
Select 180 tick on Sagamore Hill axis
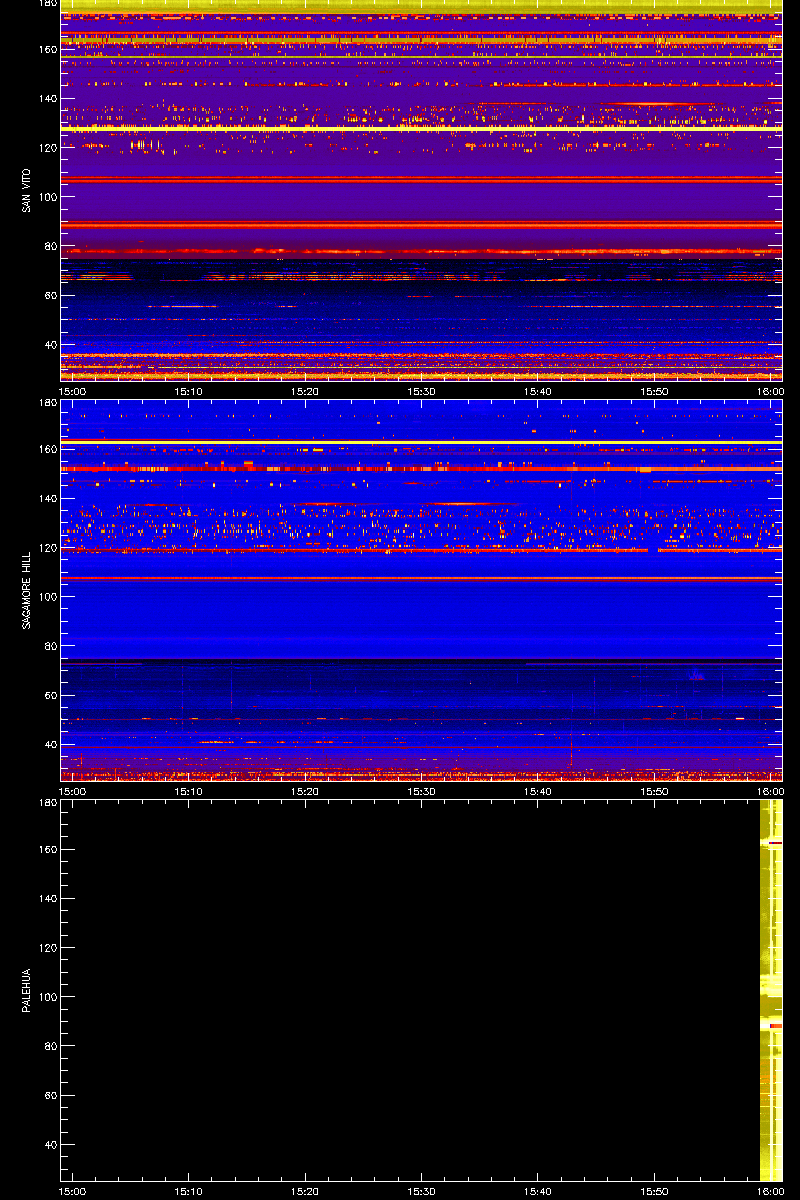[x=48, y=403]
